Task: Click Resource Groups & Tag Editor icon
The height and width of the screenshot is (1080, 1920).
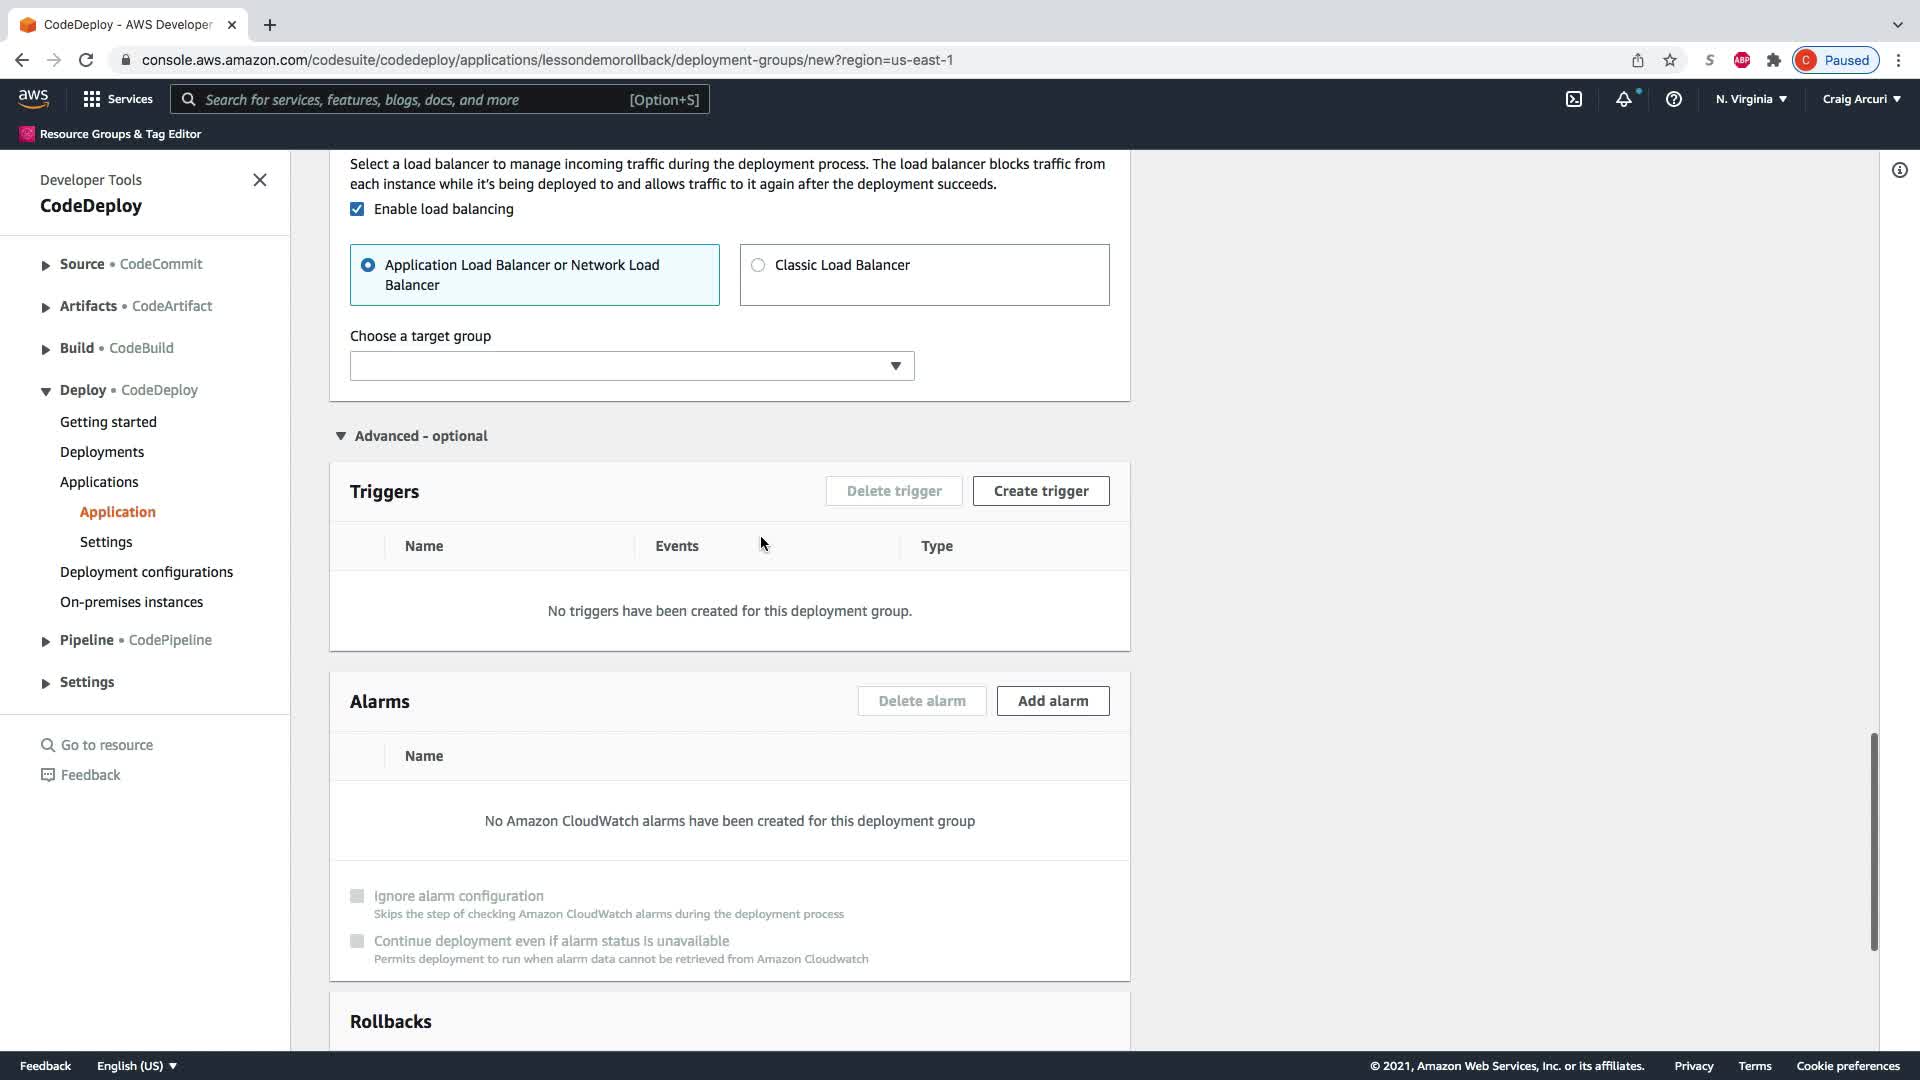Action: pos(27,134)
